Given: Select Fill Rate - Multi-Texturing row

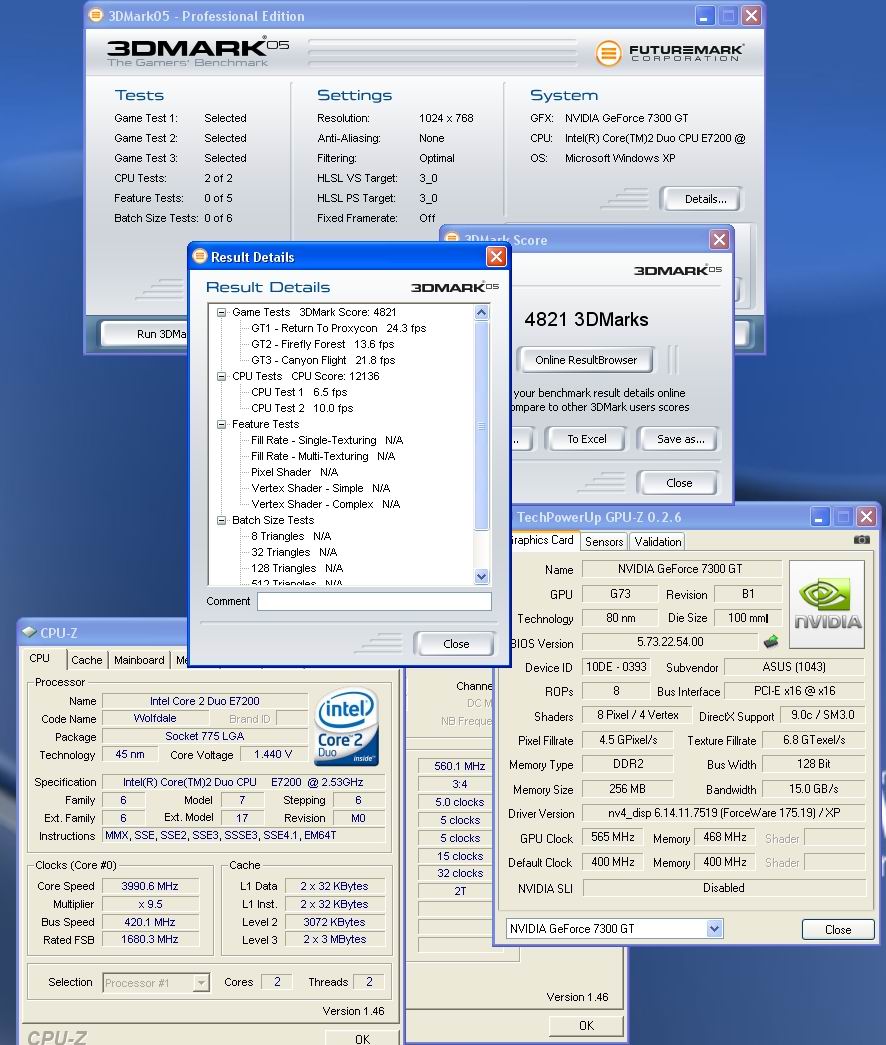Looking at the screenshot, I should (x=323, y=456).
